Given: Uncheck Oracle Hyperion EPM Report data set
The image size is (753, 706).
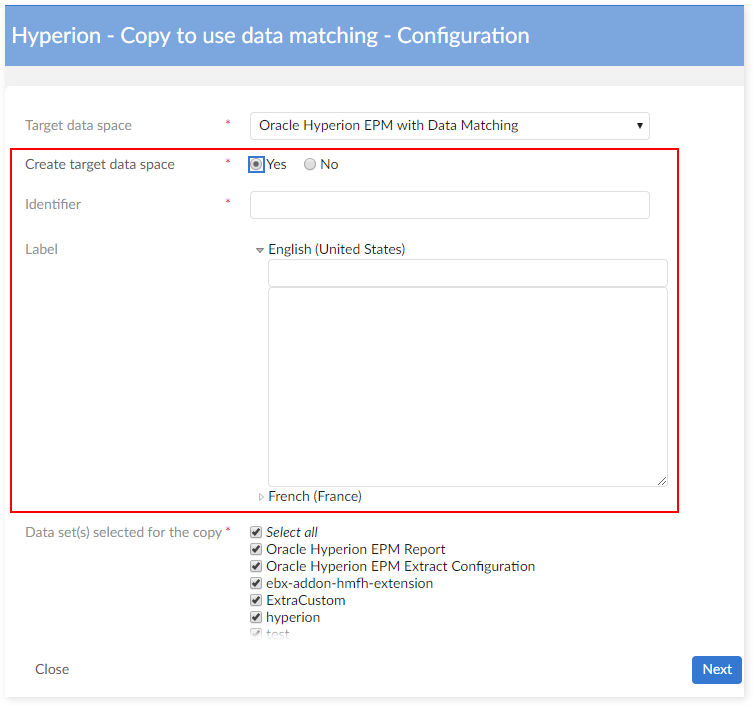Looking at the screenshot, I should point(256,550).
